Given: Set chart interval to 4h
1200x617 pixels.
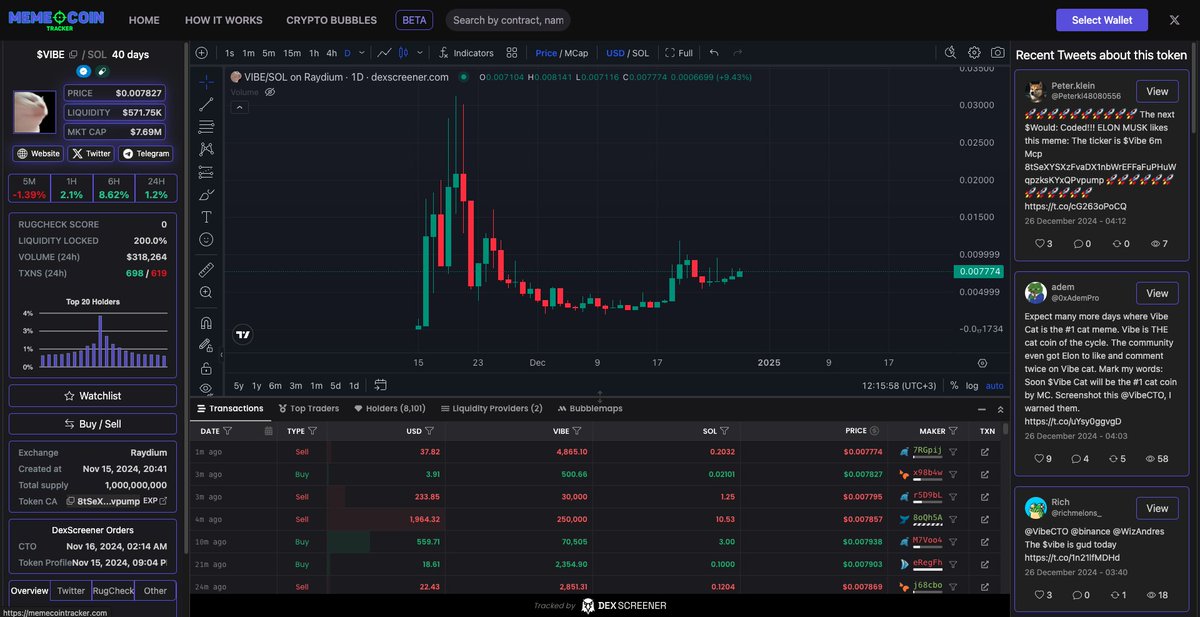Looking at the screenshot, I should click(x=331, y=53).
